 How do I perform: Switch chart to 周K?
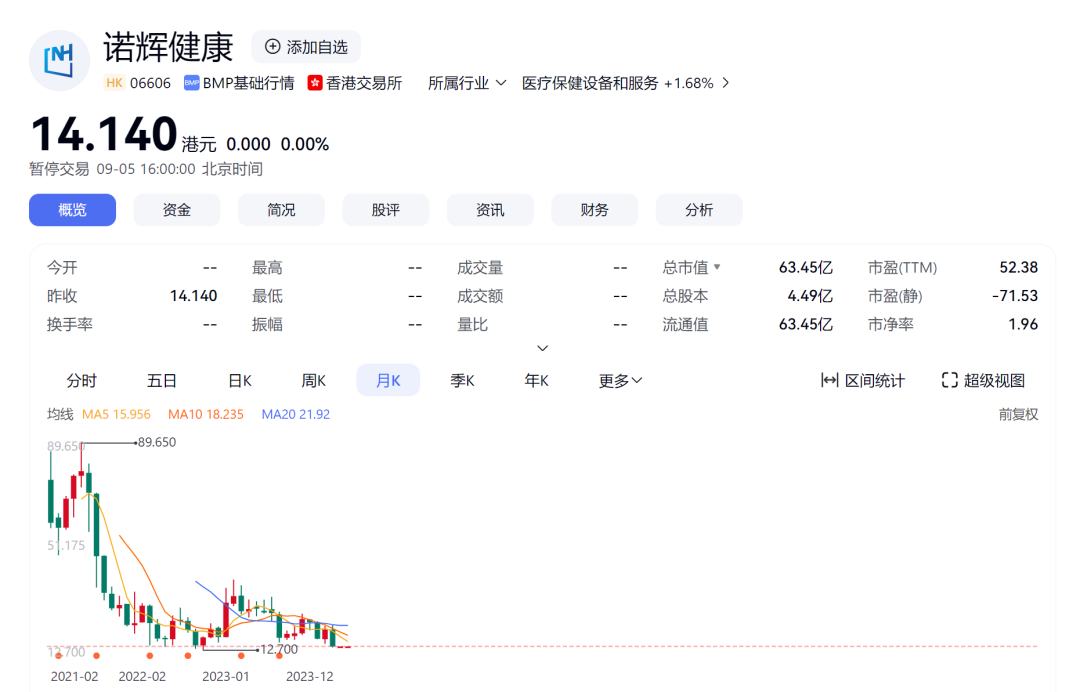313,381
